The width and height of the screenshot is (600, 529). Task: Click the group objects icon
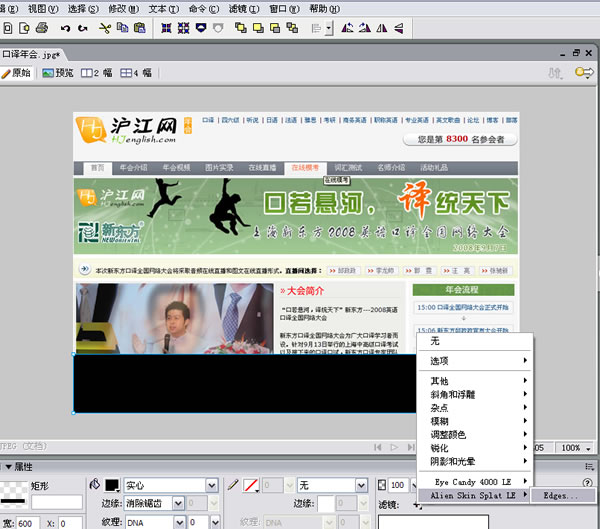[x=166, y=28]
